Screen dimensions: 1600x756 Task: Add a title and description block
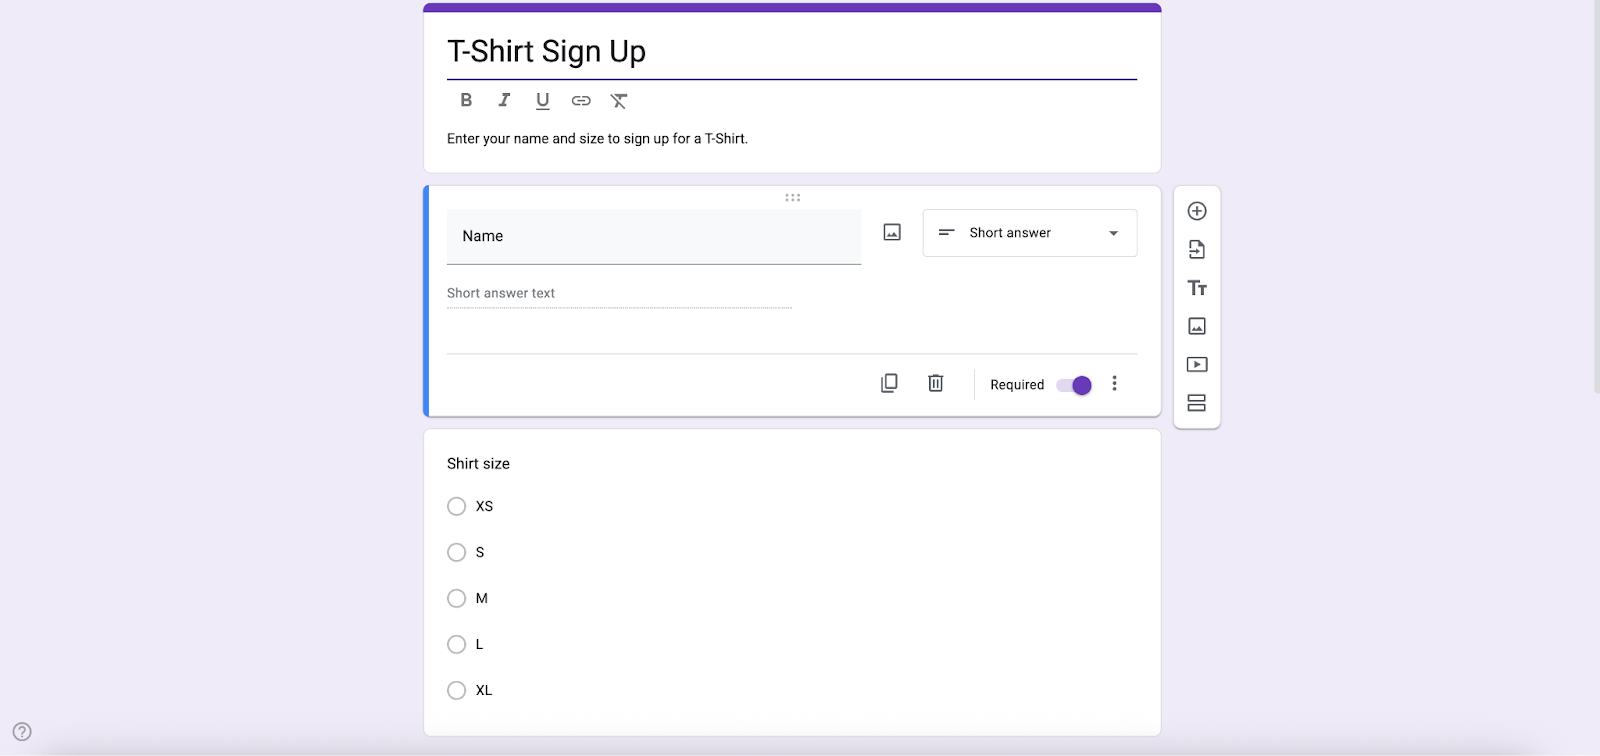point(1197,288)
